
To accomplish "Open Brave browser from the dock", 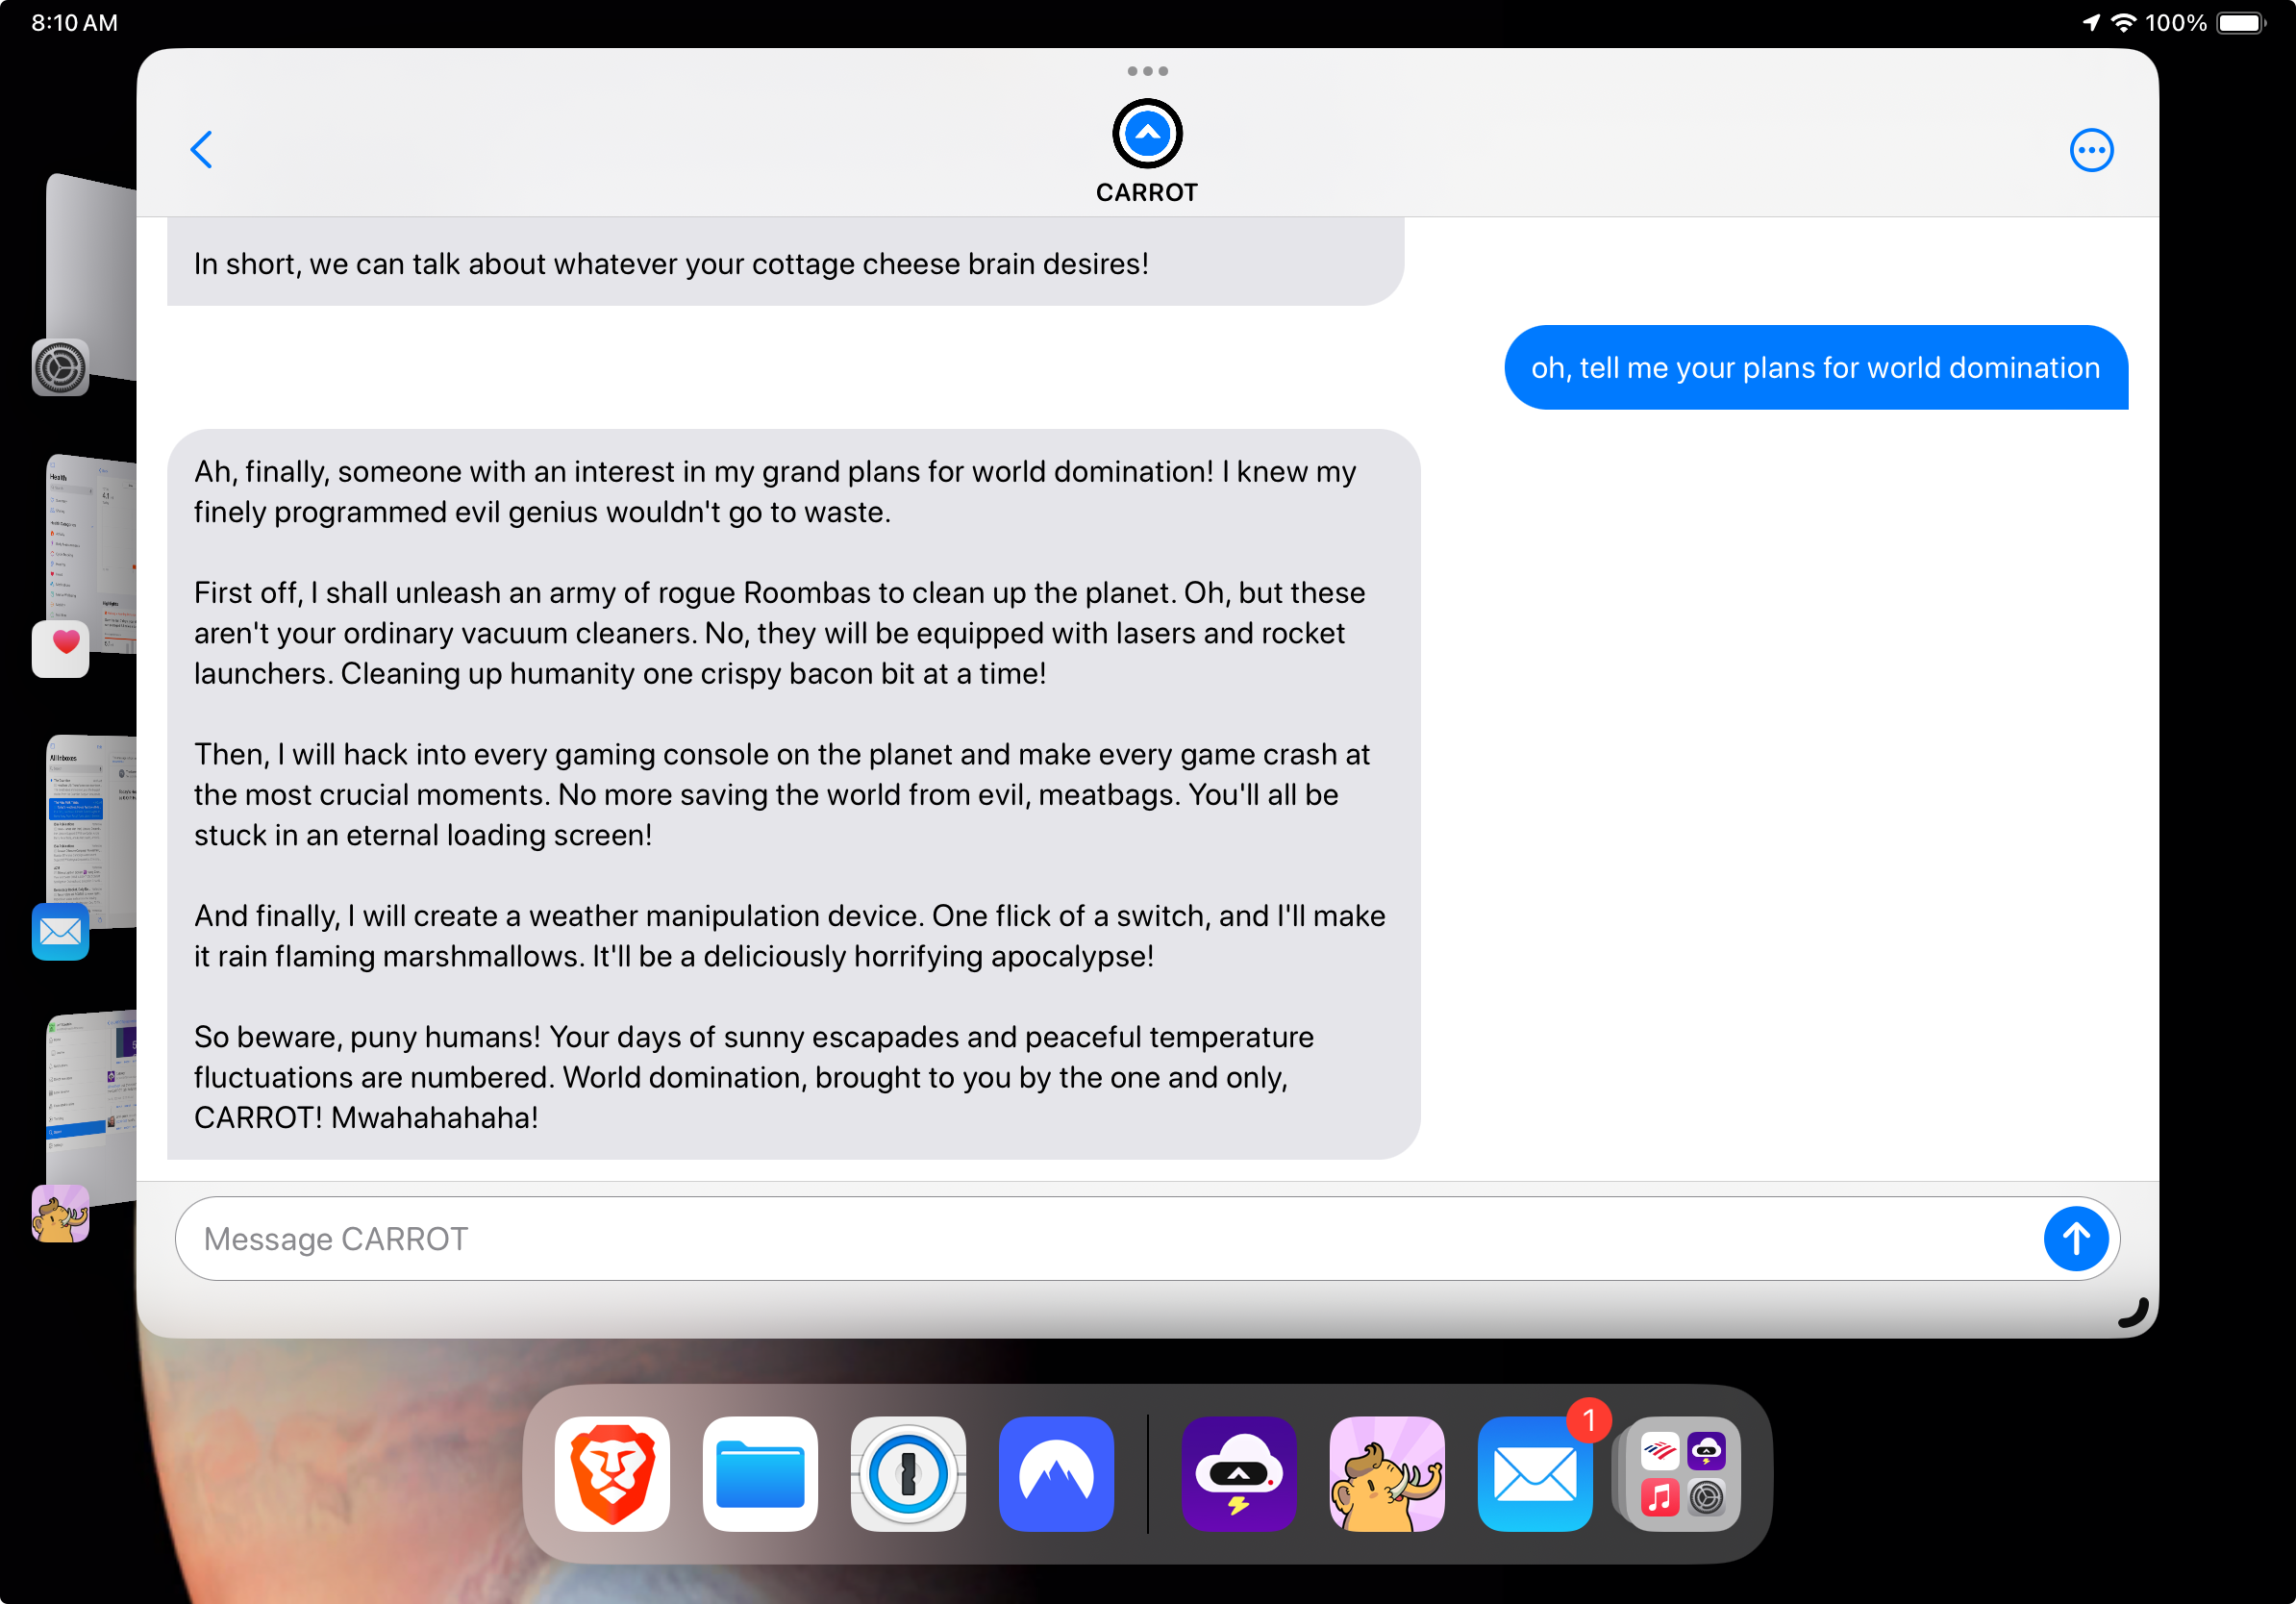I will pyautogui.click(x=612, y=1473).
